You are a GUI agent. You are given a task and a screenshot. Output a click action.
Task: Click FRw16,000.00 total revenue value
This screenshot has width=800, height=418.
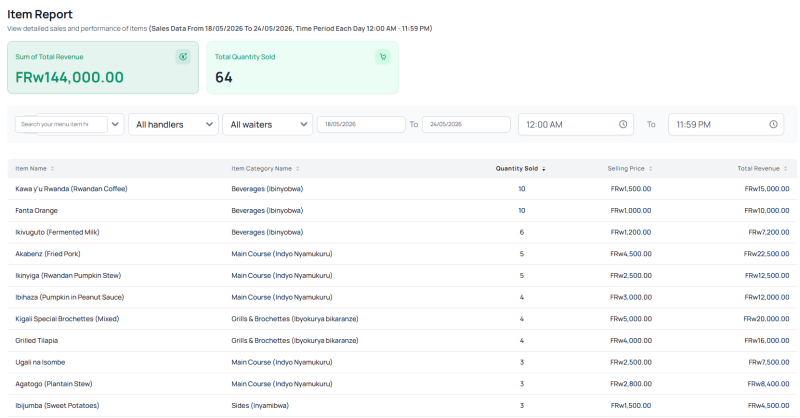tap(767, 340)
